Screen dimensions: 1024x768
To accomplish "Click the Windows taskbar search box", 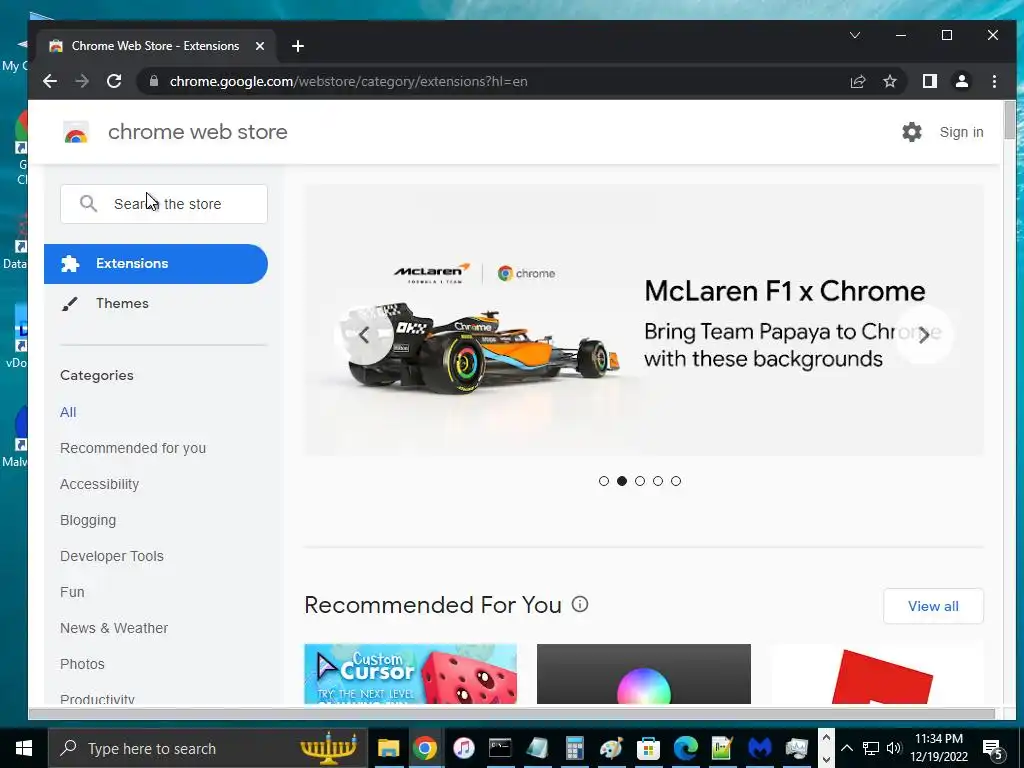I will (x=208, y=748).
